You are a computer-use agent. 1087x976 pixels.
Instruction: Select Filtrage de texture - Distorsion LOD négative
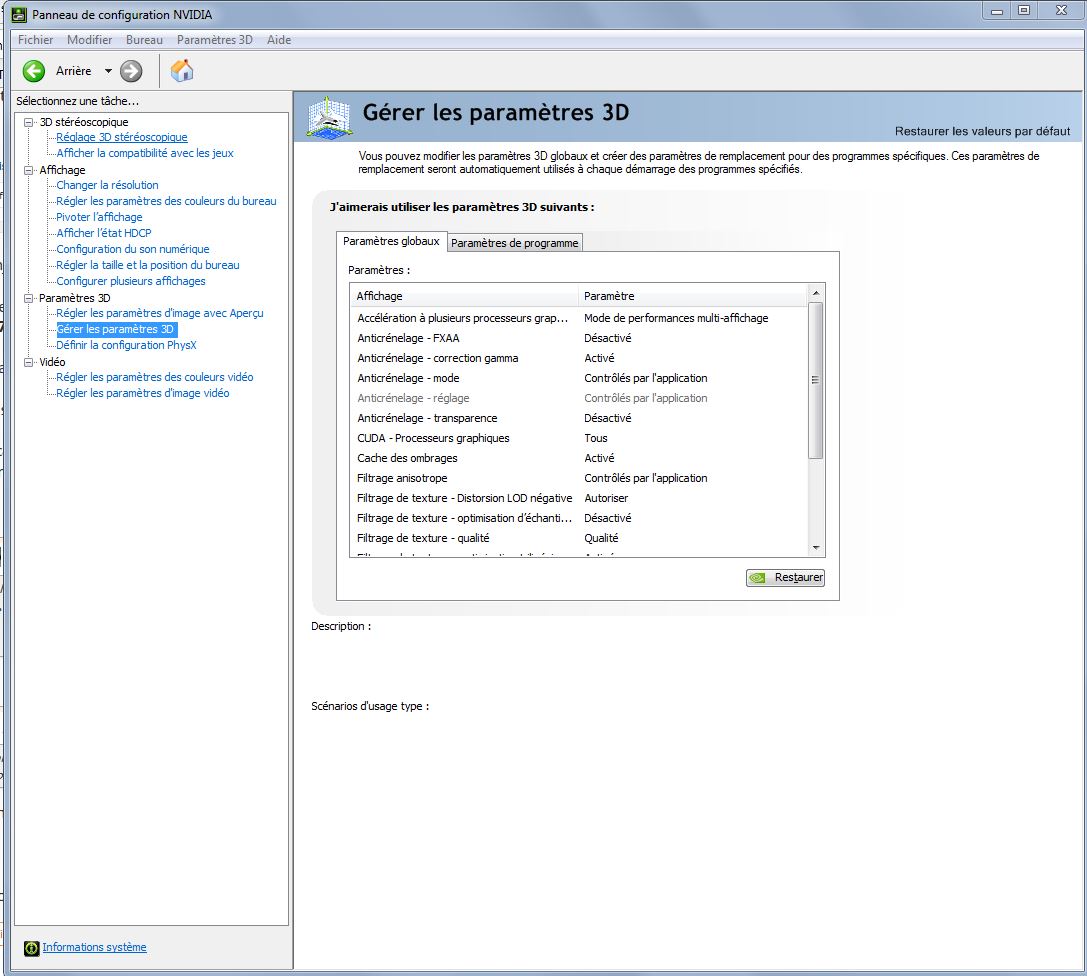pyautogui.click(x=580, y=498)
